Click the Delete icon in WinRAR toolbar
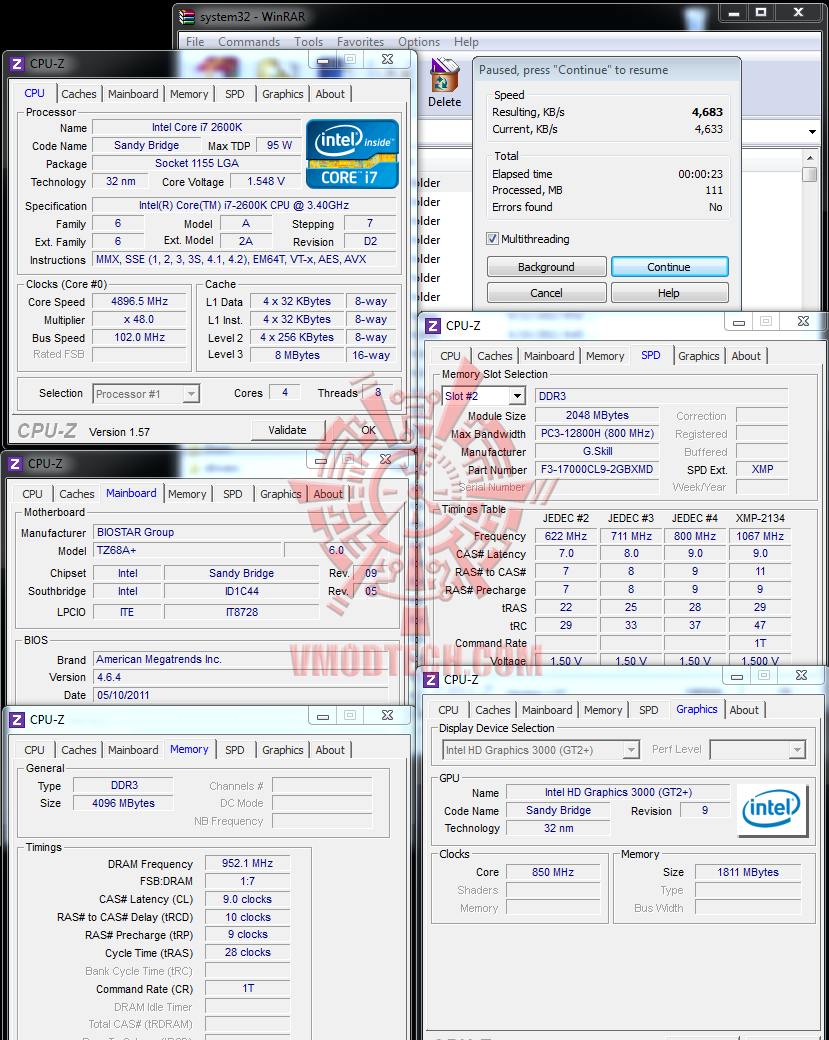 [x=444, y=83]
